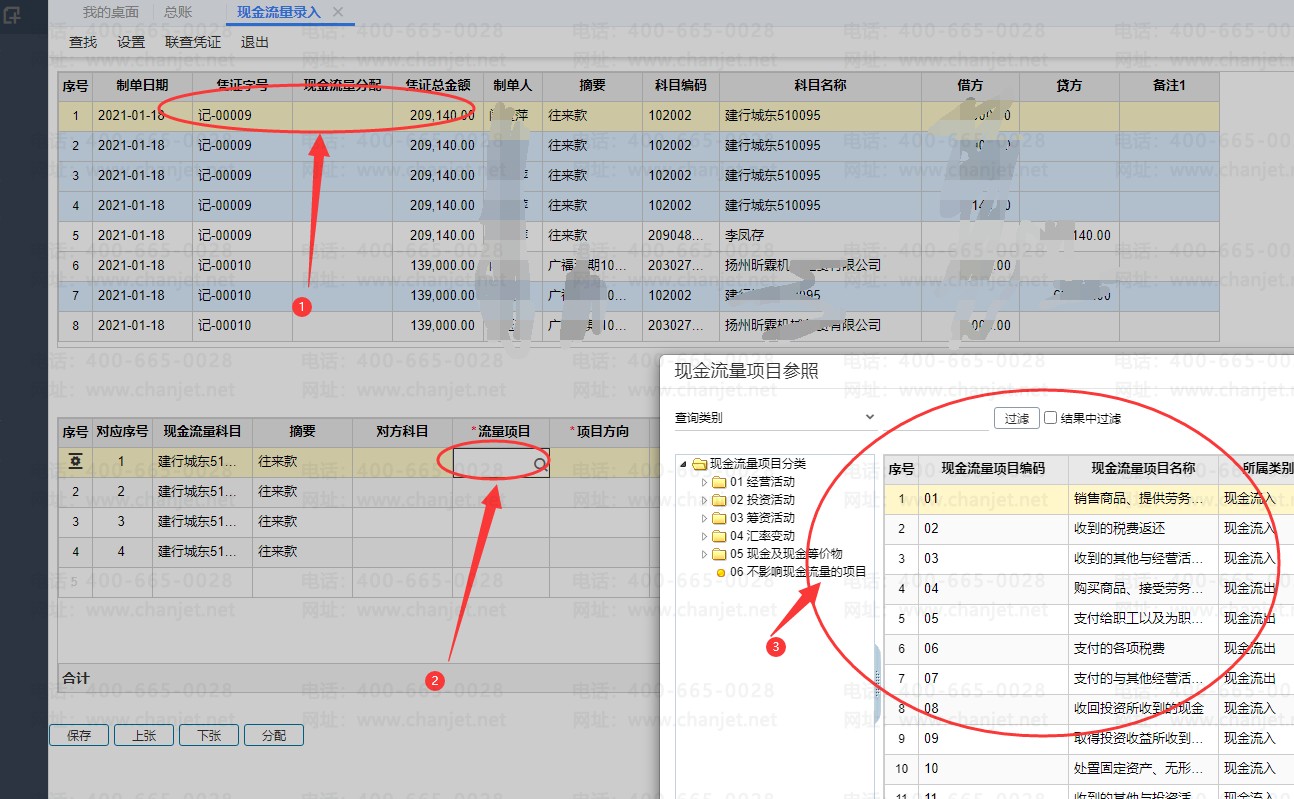Switch to the 总账 tab
The image size is (1294, 799).
click(178, 12)
